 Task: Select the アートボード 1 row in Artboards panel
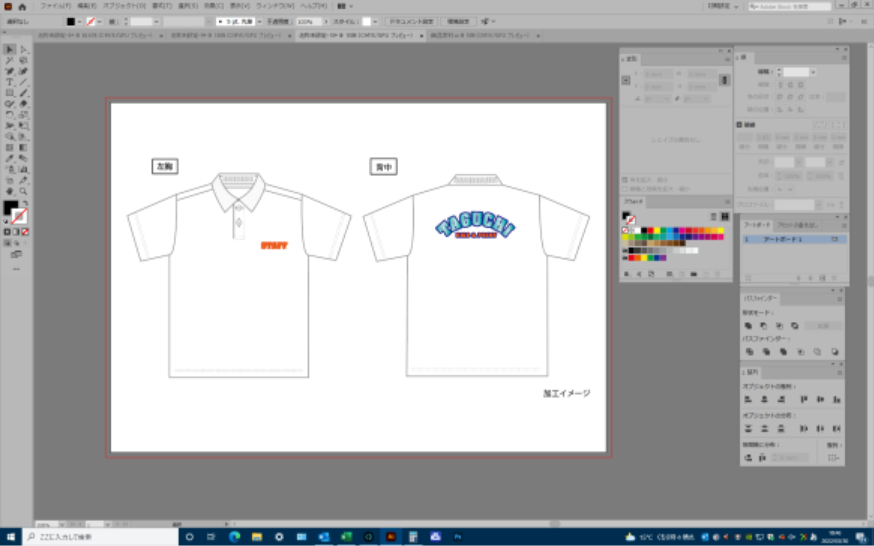(x=794, y=239)
